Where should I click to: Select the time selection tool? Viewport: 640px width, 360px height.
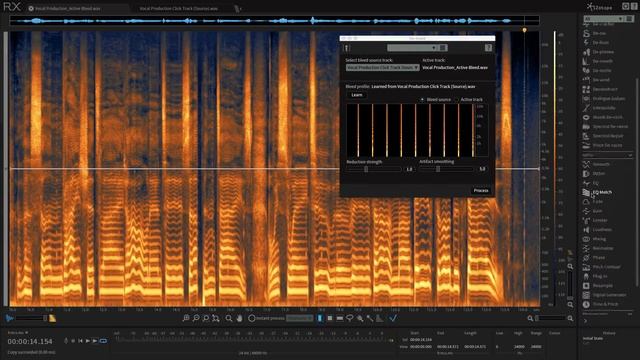tap(320, 318)
